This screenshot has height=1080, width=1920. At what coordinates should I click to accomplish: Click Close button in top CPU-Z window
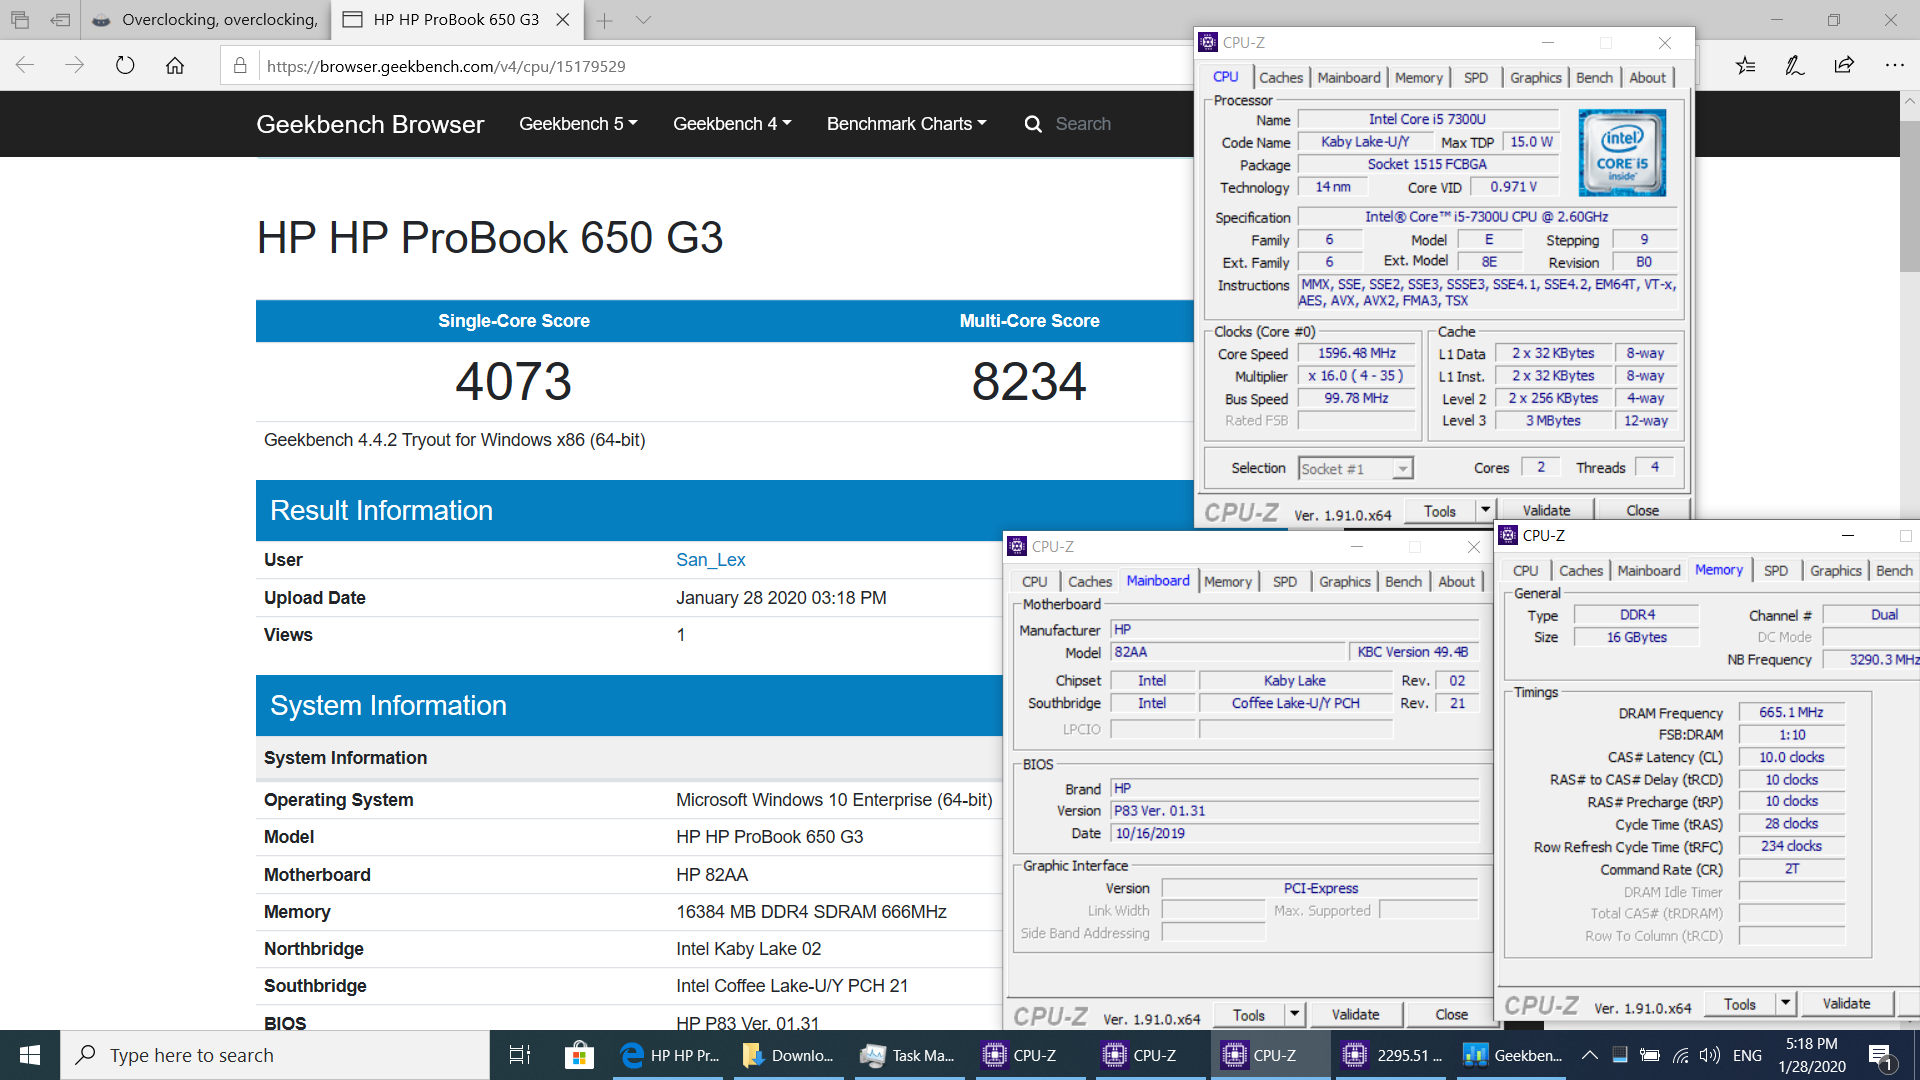point(1642,510)
